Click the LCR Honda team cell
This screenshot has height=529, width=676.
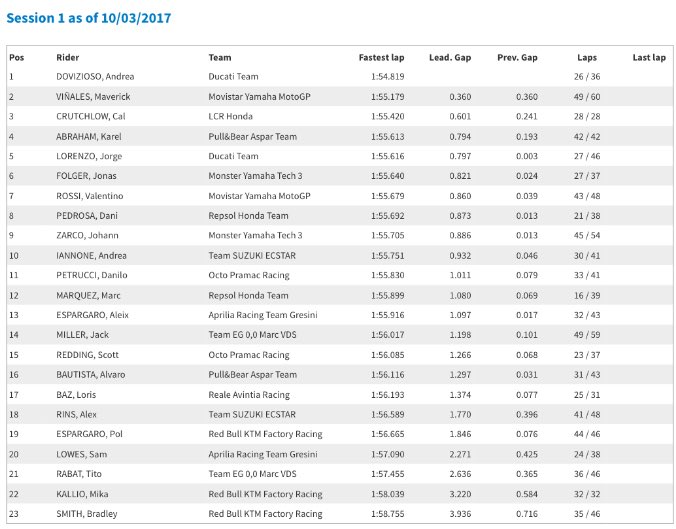pyautogui.click(x=231, y=116)
